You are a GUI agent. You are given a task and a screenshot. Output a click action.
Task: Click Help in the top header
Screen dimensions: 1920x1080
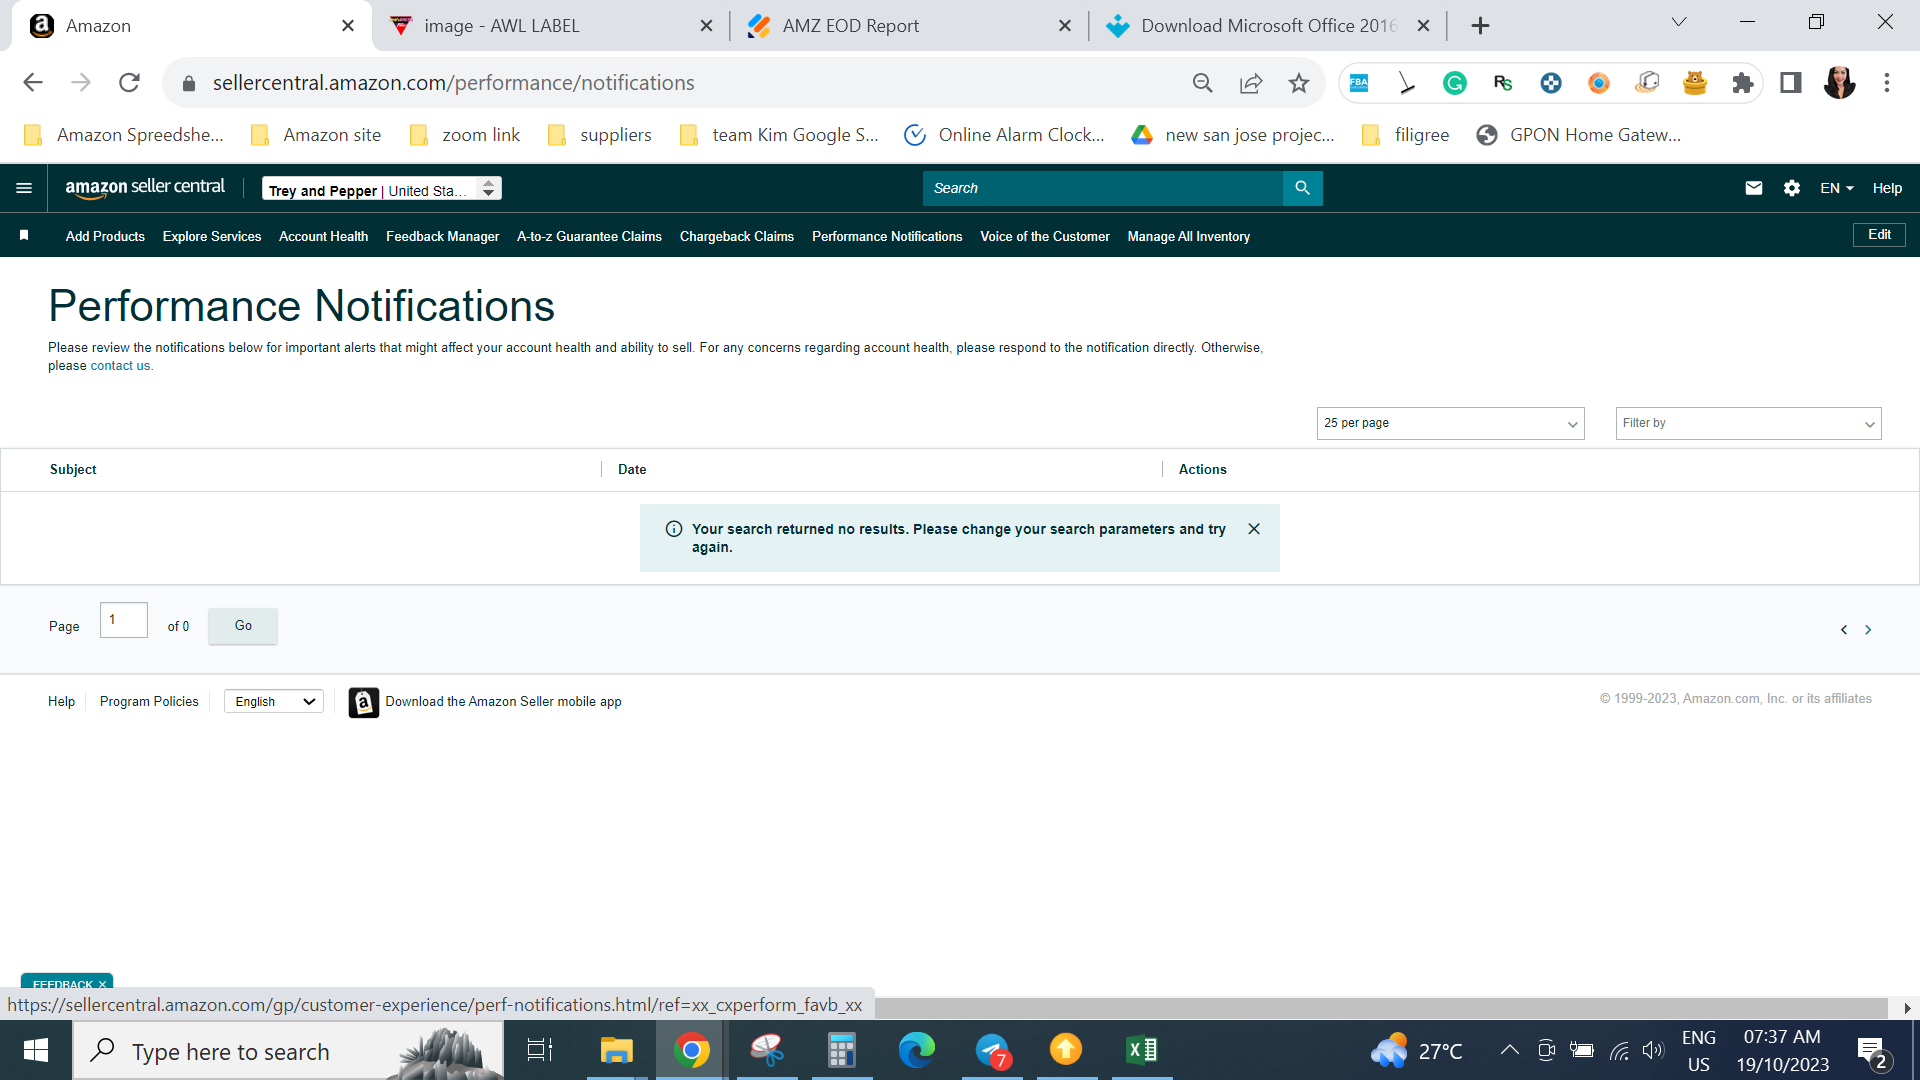[x=1887, y=188]
